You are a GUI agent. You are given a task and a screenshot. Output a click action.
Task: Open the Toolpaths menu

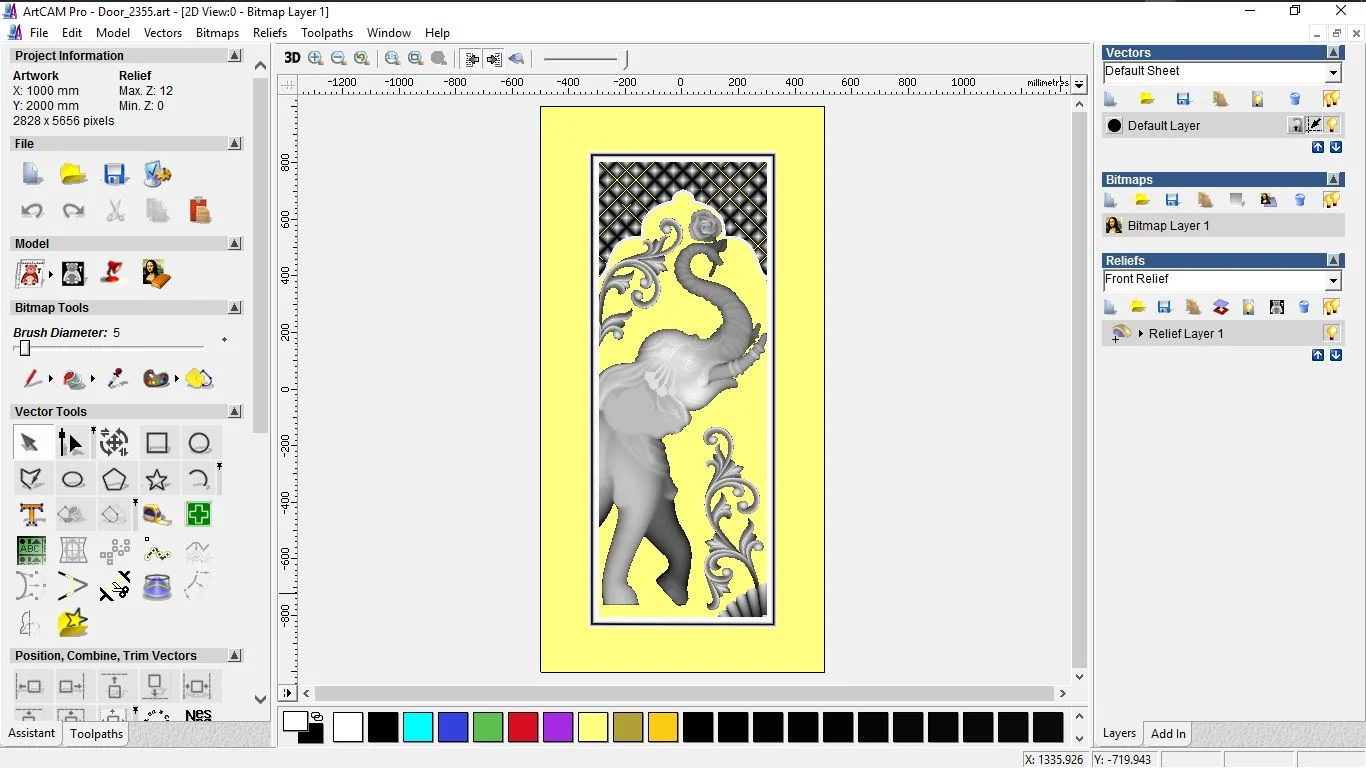point(327,33)
